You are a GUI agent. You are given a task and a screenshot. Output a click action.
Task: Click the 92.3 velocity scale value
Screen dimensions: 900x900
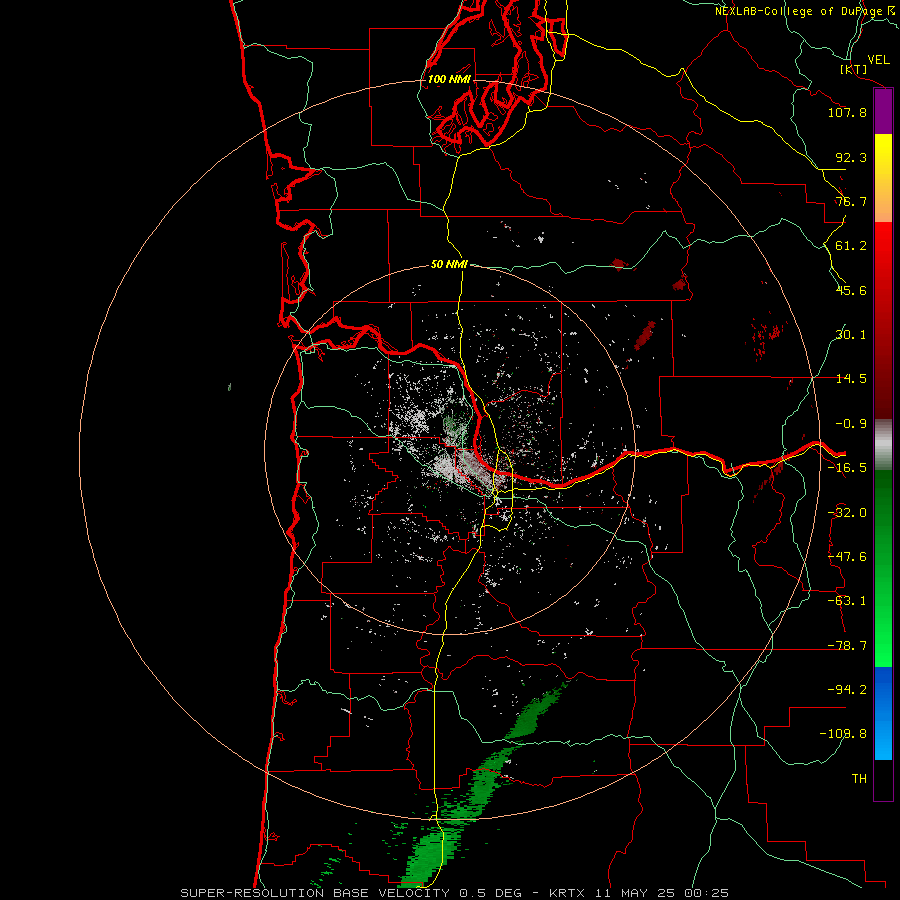(x=851, y=157)
